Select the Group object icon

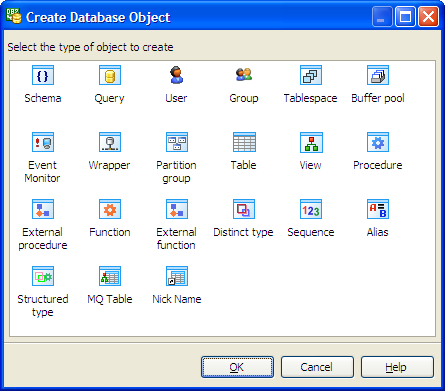(244, 74)
